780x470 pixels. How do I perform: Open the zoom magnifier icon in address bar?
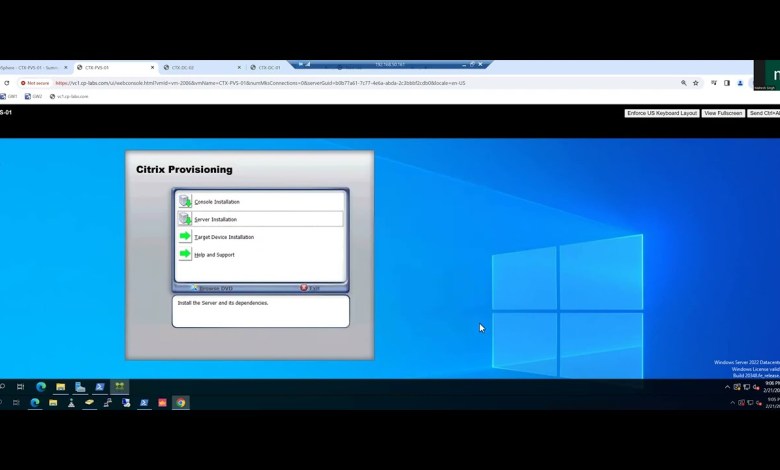coord(683,83)
